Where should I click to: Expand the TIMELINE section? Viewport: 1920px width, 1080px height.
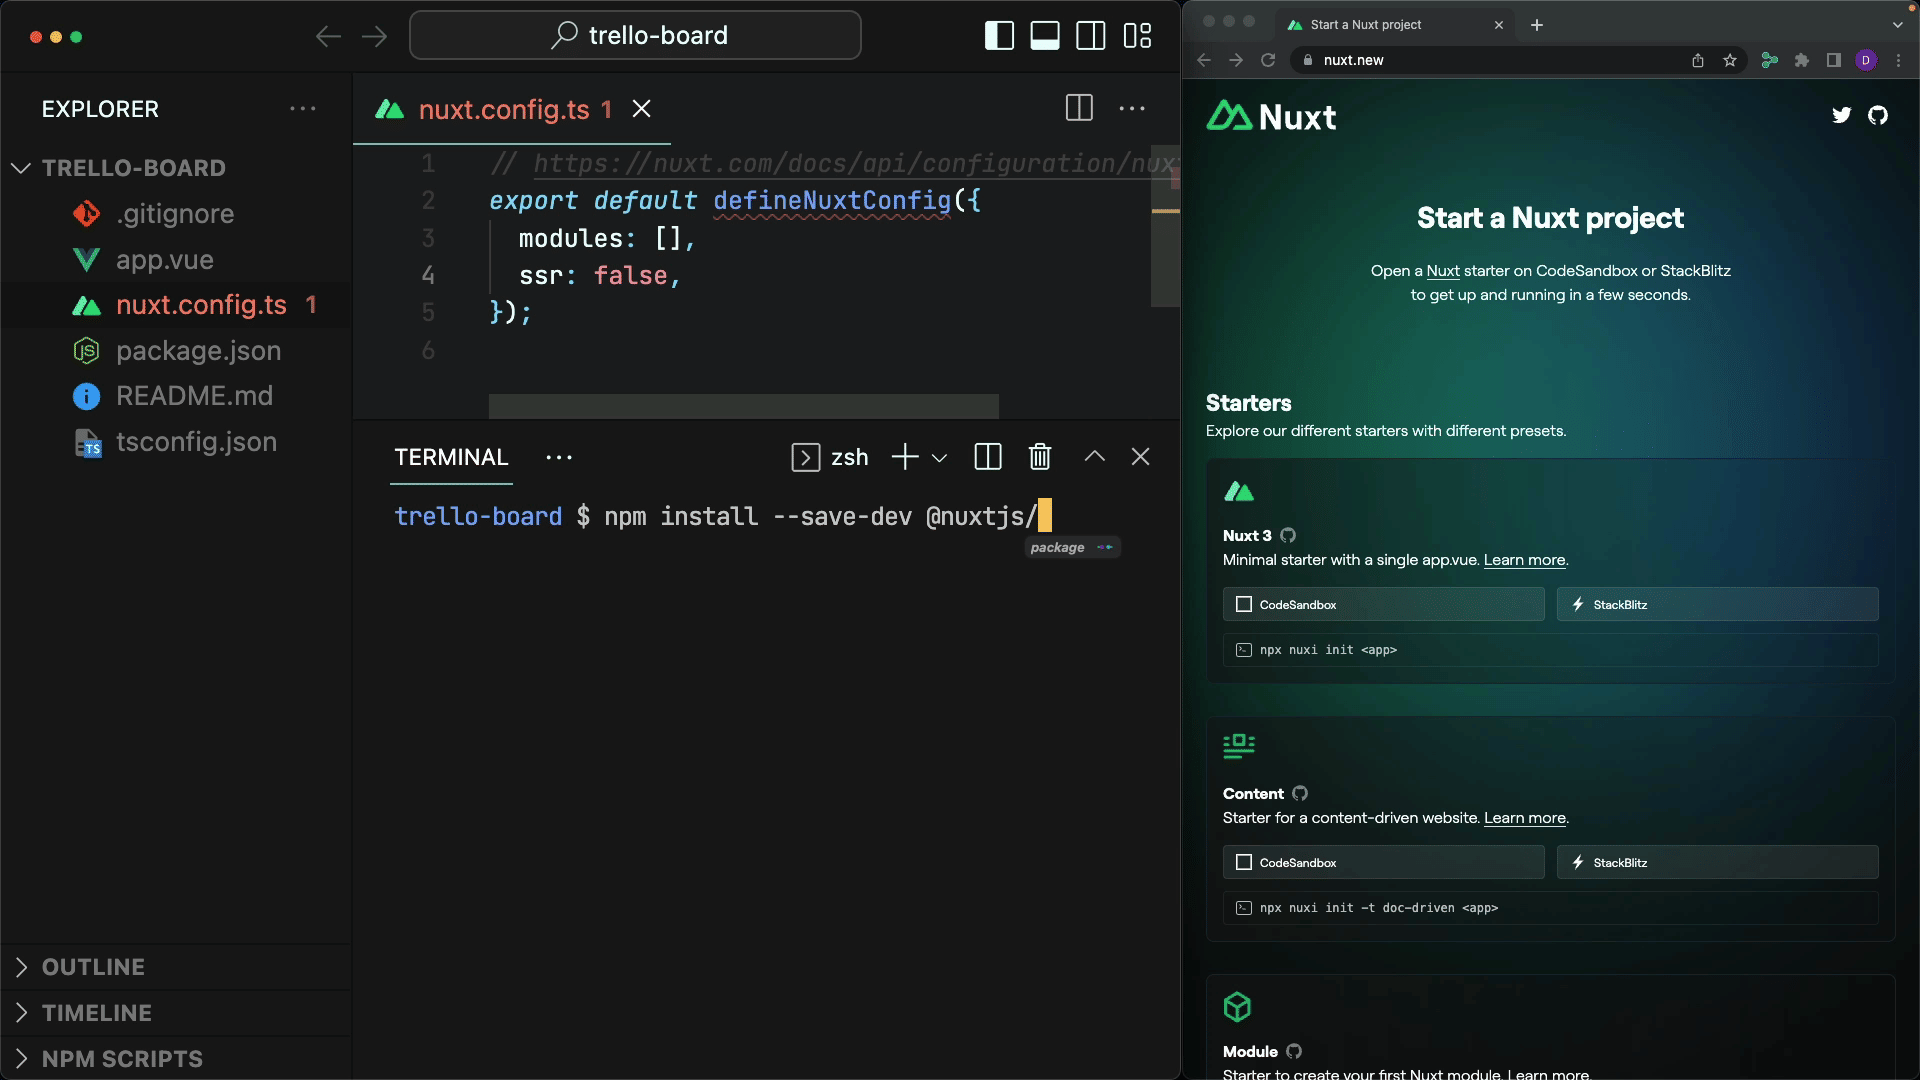(176, 1013)
